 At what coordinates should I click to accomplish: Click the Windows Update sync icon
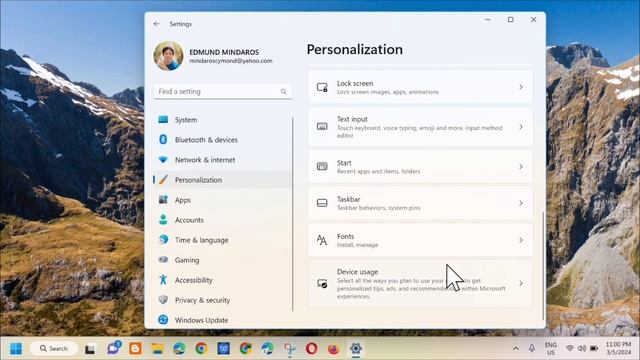click(x=163, y=320)
